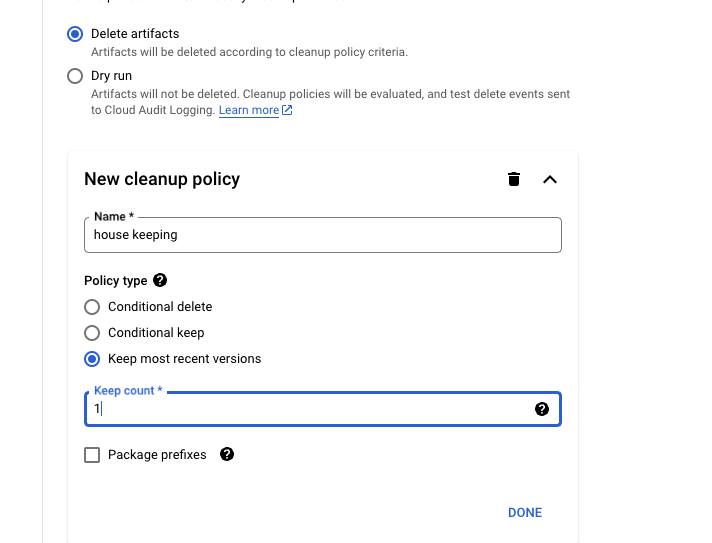Collapse the New cleanup policy panel
This screenshot has height=543, width=712.
550,179
